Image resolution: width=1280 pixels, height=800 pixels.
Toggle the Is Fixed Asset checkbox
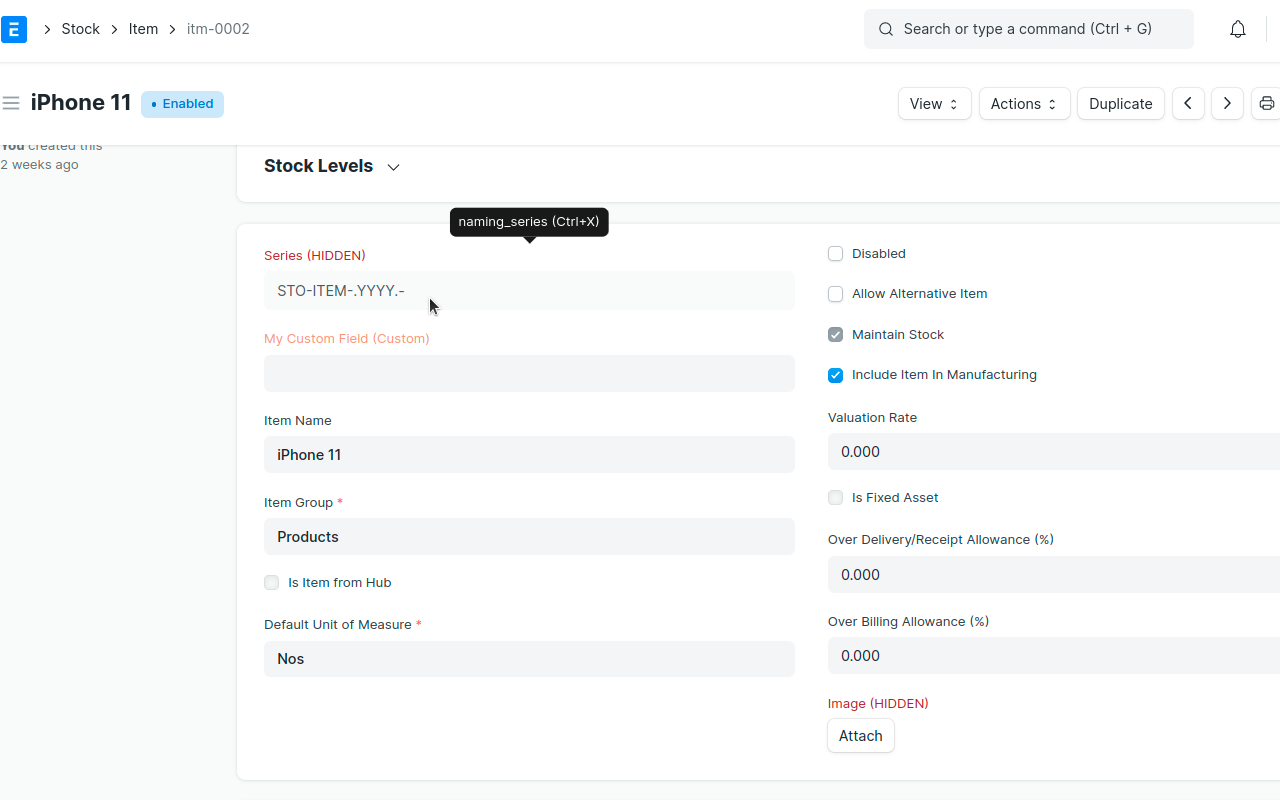click(x=835, y=498)
